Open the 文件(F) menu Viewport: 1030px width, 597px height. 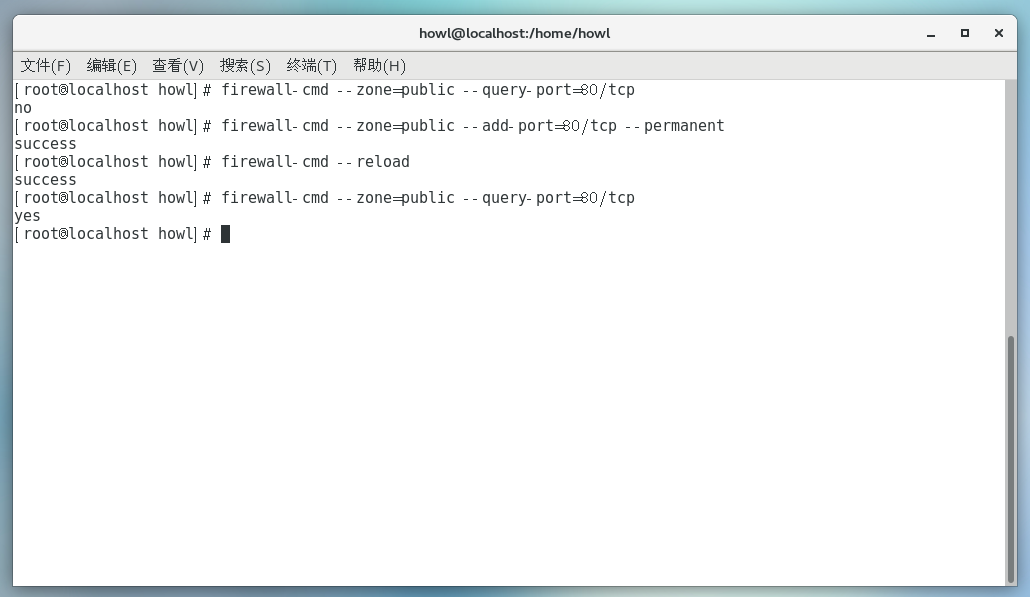pos(45,66)
